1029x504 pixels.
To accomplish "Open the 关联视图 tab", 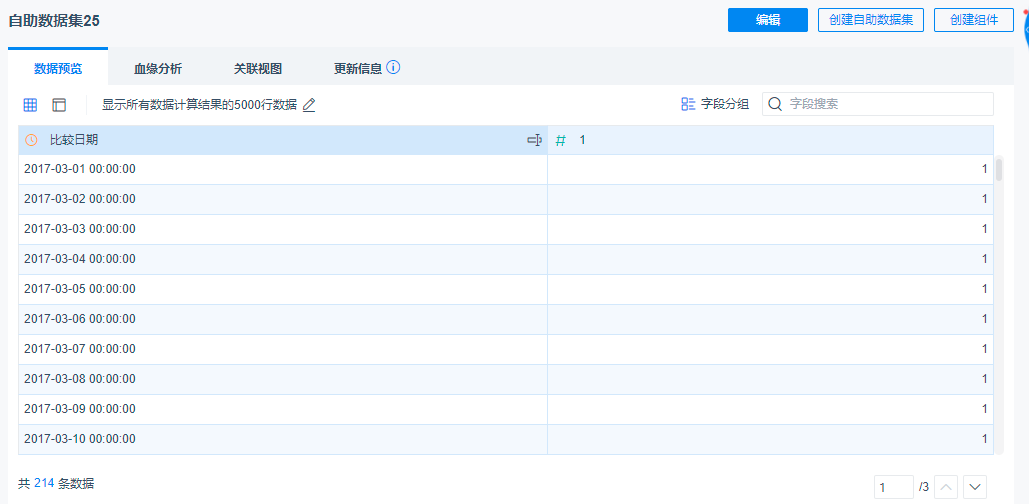I will click(x=258, y=69).
